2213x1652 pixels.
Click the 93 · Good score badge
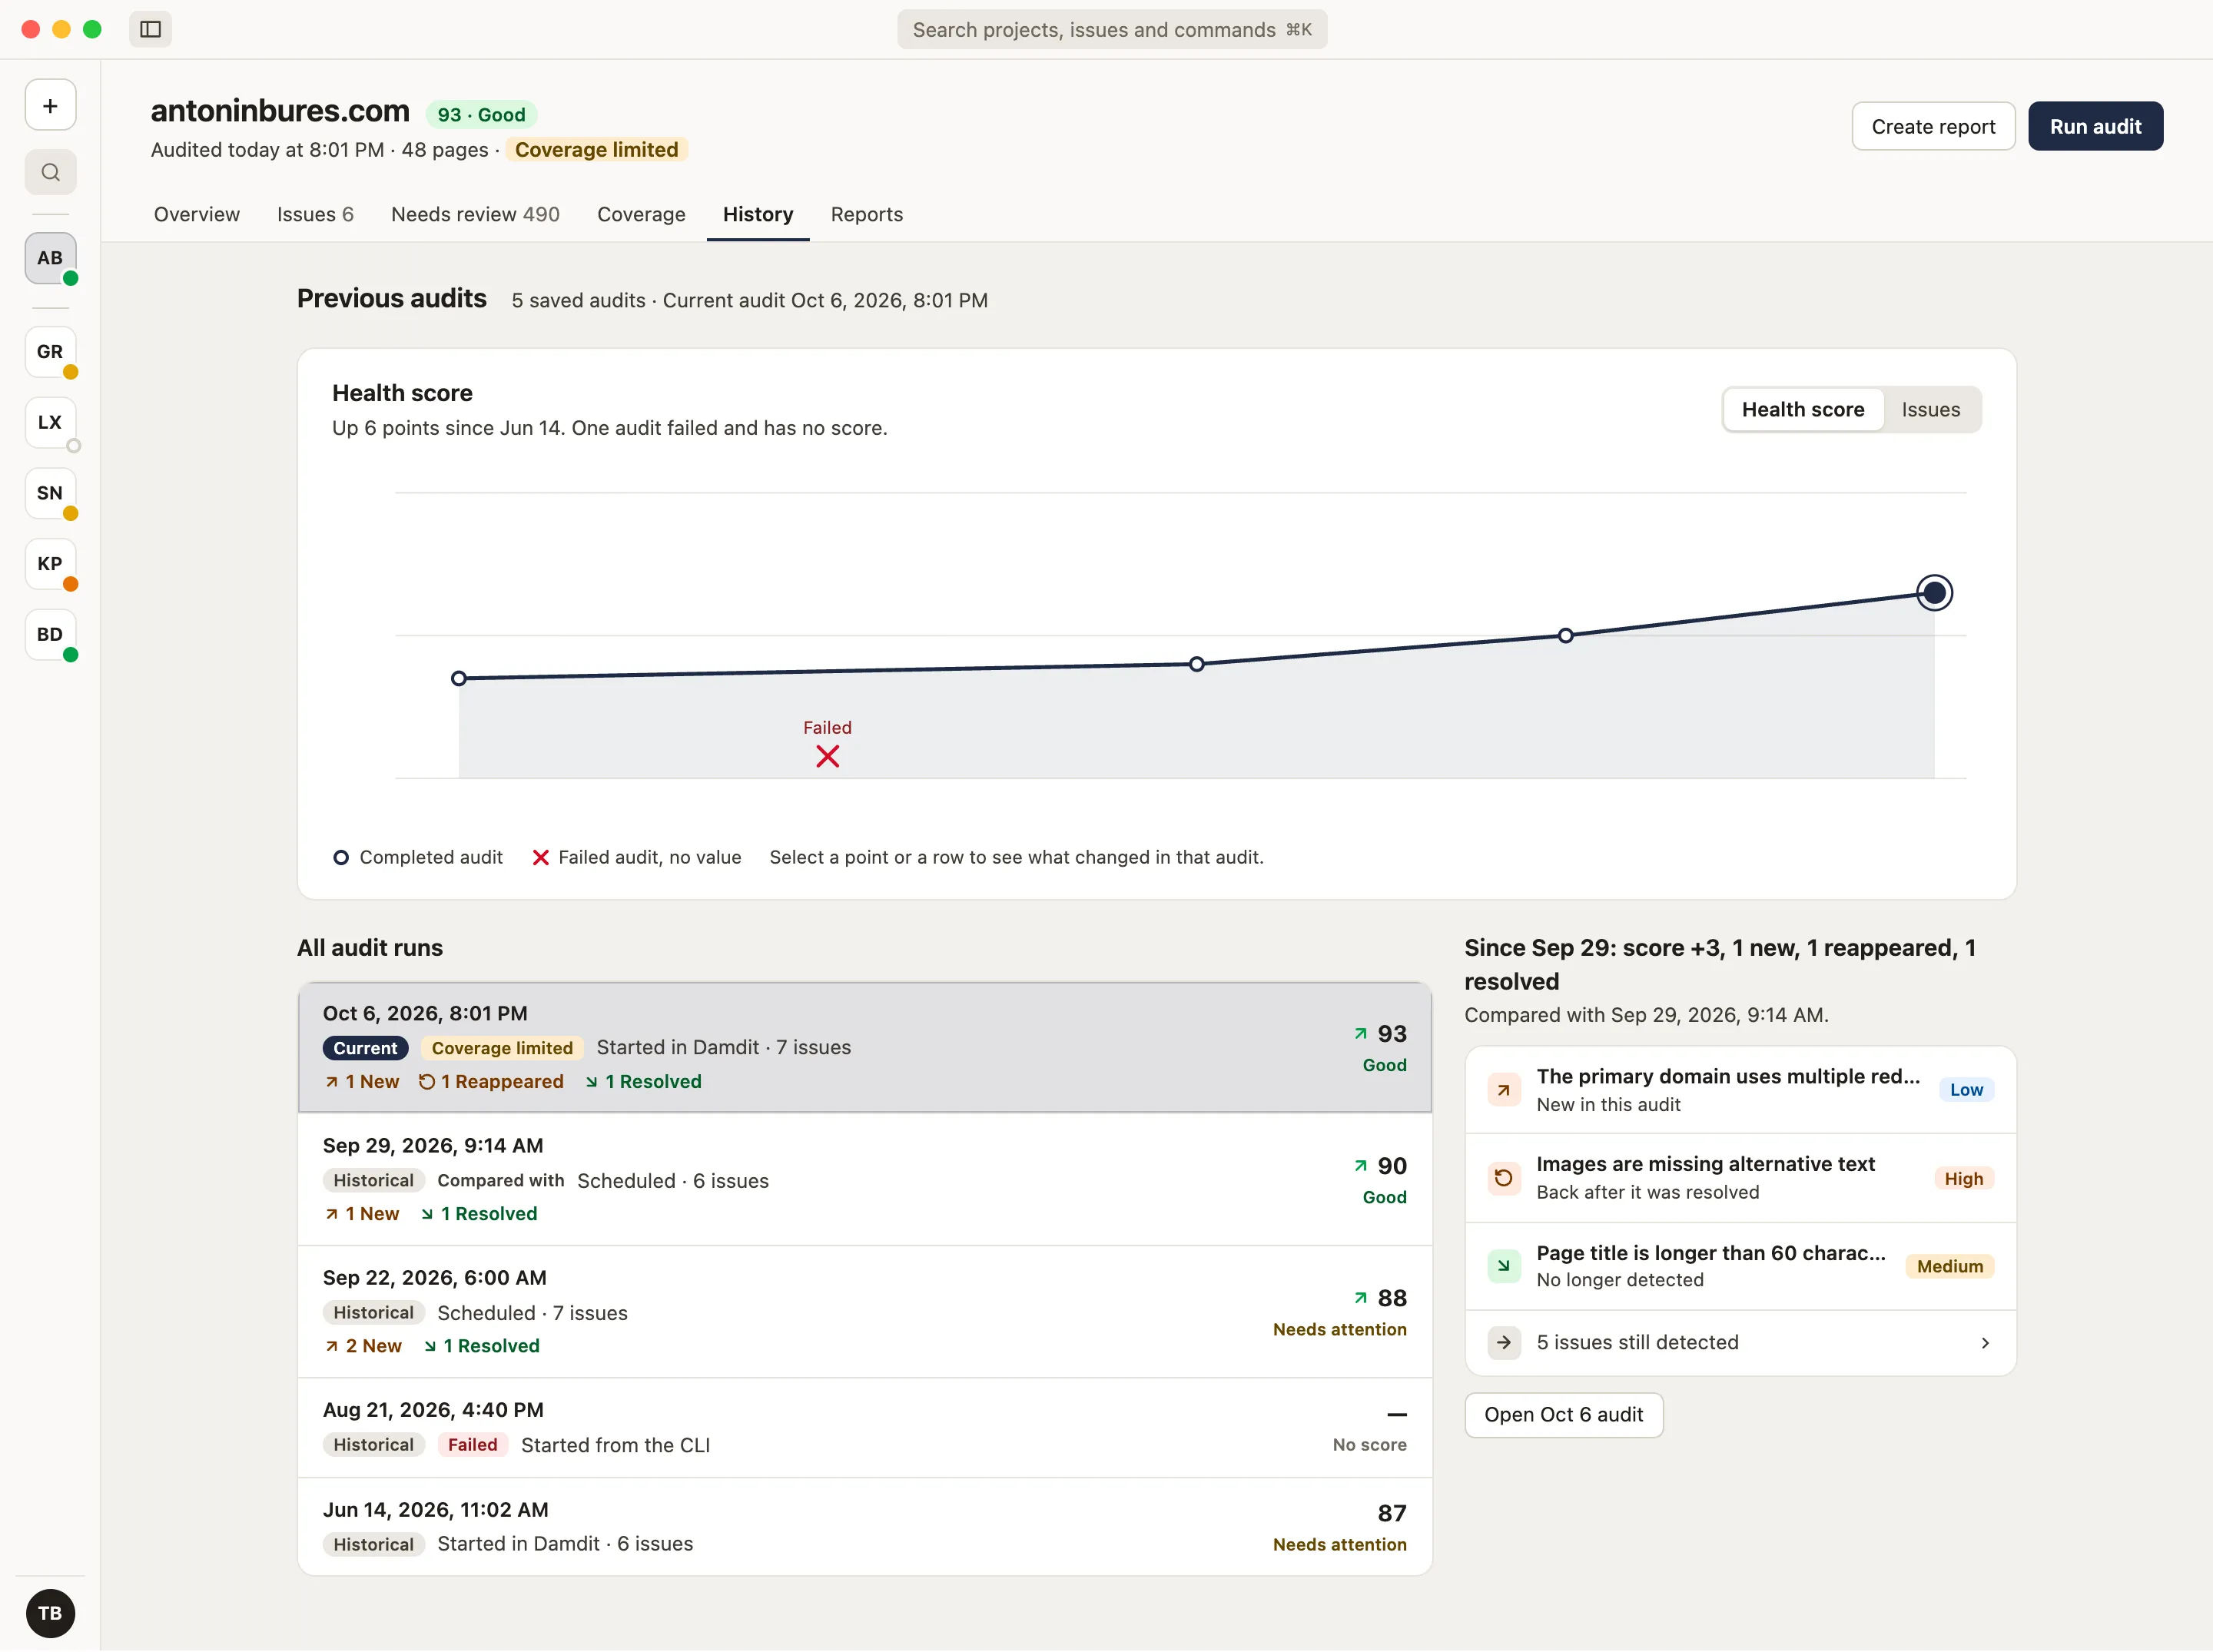point(481,115)
